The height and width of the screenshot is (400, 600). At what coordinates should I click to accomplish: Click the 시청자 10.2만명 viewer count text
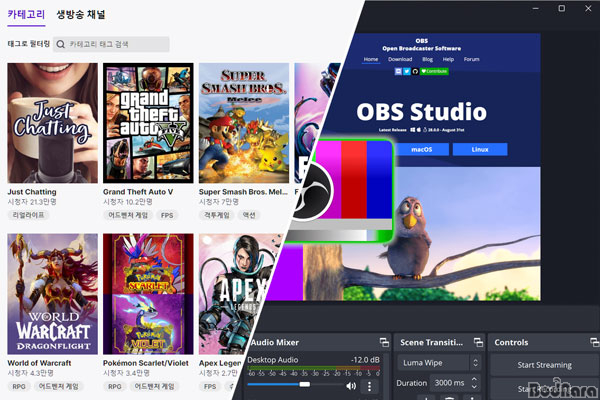click(x=128, y=202)
